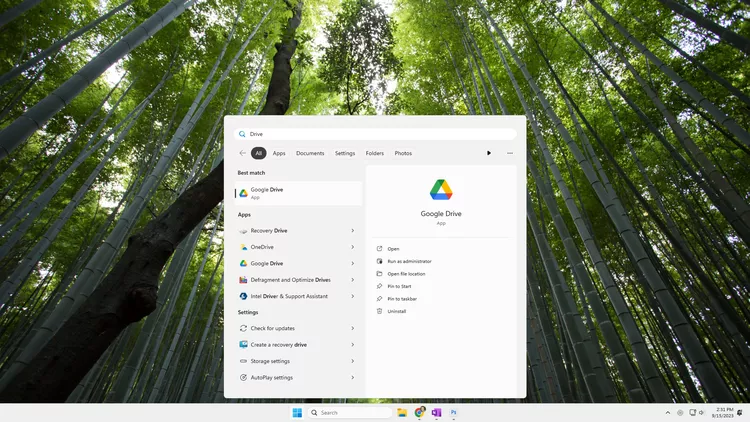Click the Google Drive icon under Apps list
750x422 pixels.
(x=243, y=263)
